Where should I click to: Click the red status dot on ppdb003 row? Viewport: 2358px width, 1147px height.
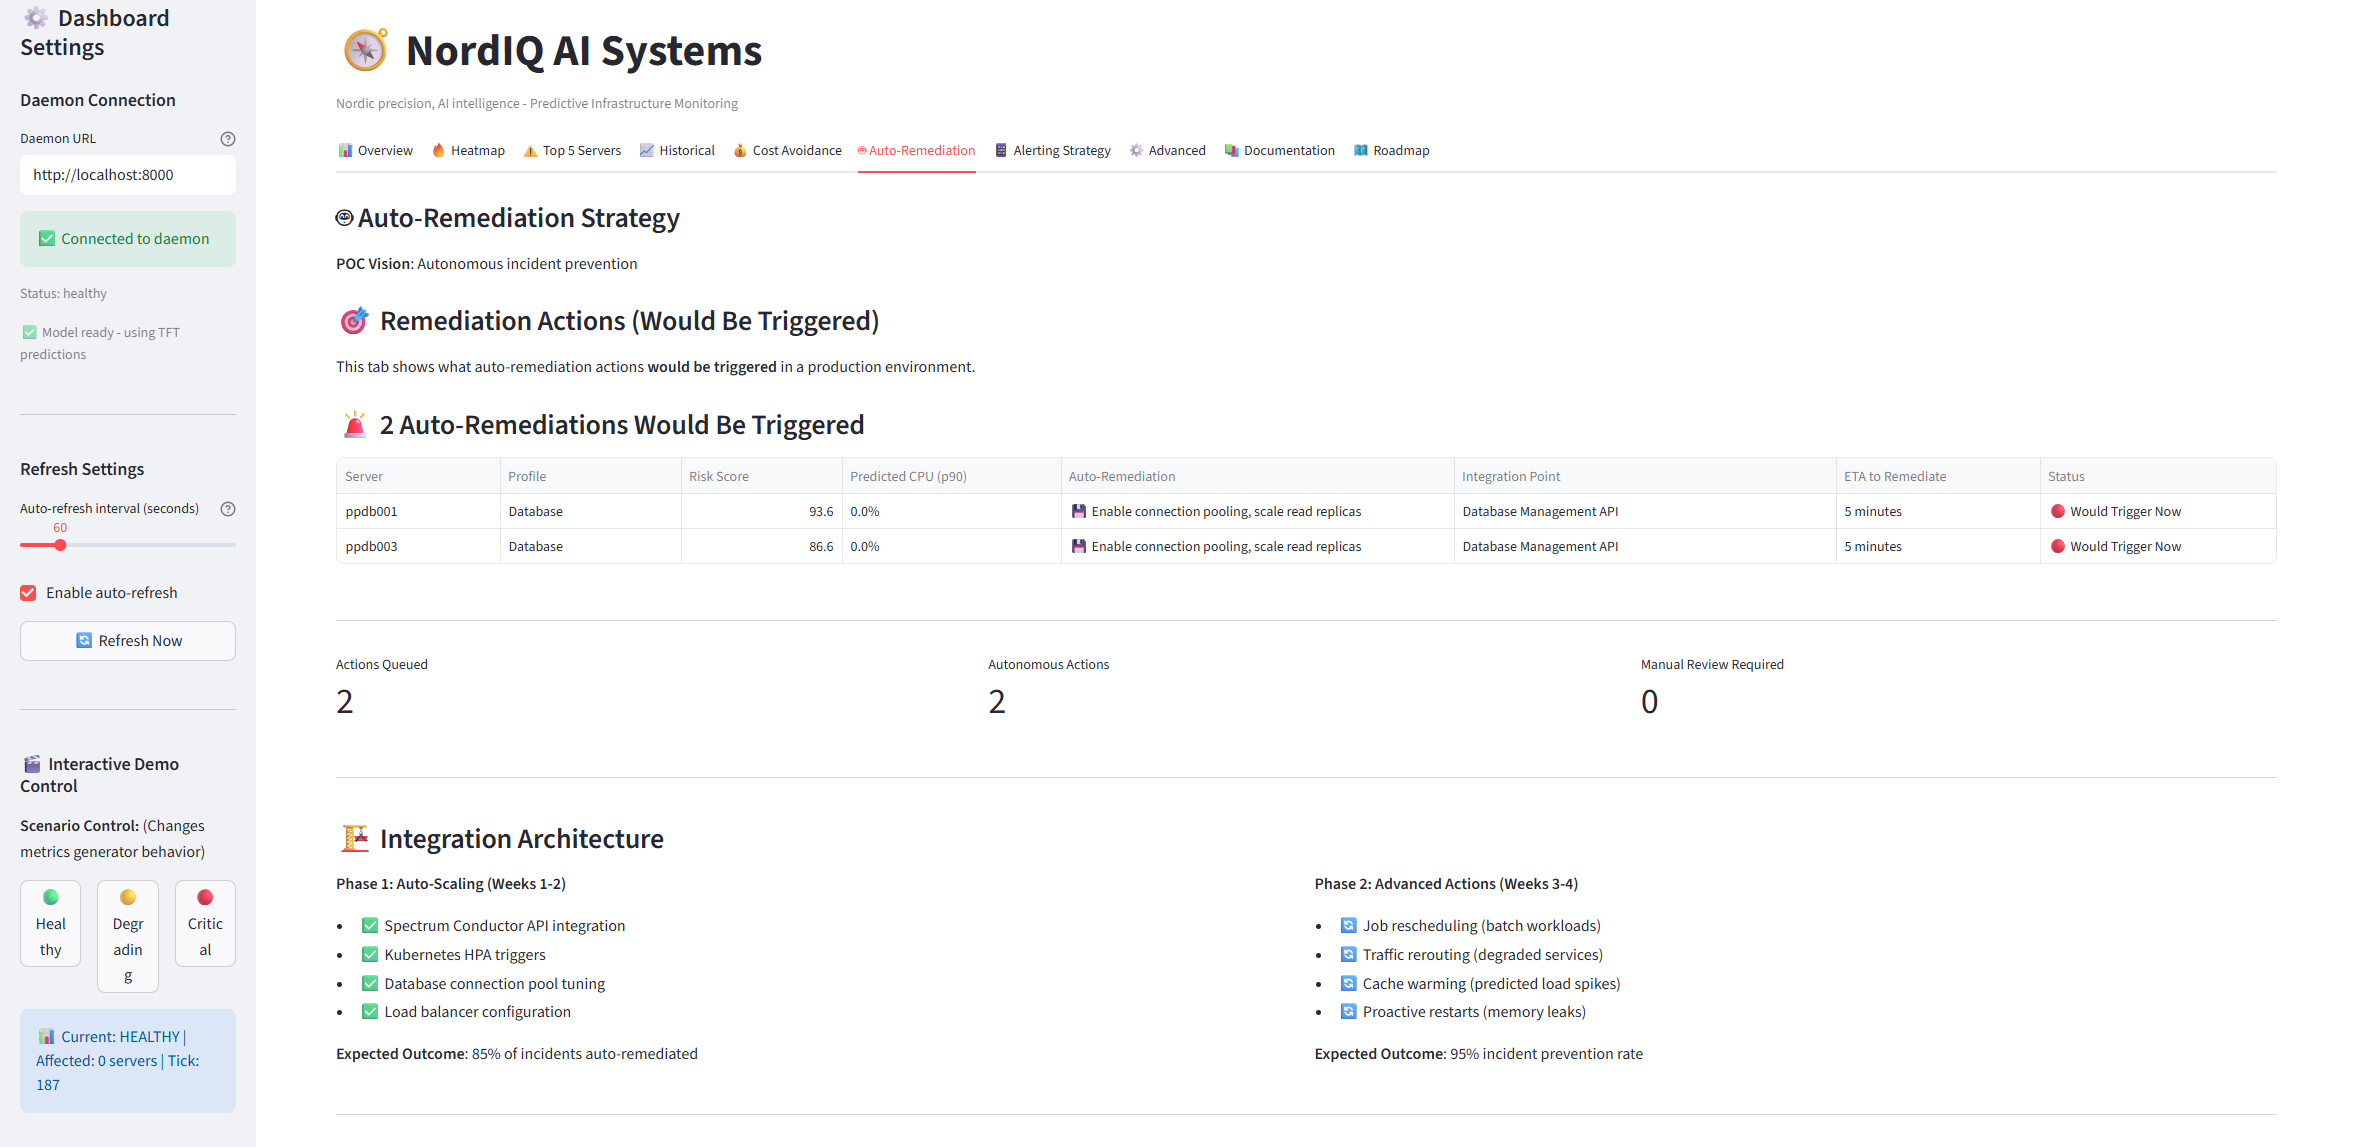point(2058,546)
